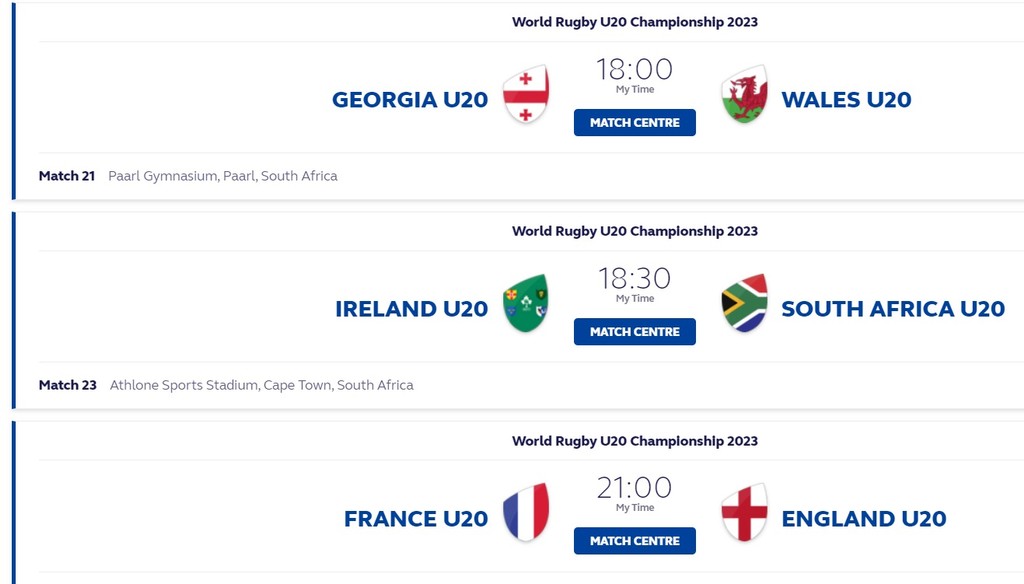Viewport: 1024px width, 584px height.
Task: Click the 18:00 kickoff time
Action: point(634,69)
